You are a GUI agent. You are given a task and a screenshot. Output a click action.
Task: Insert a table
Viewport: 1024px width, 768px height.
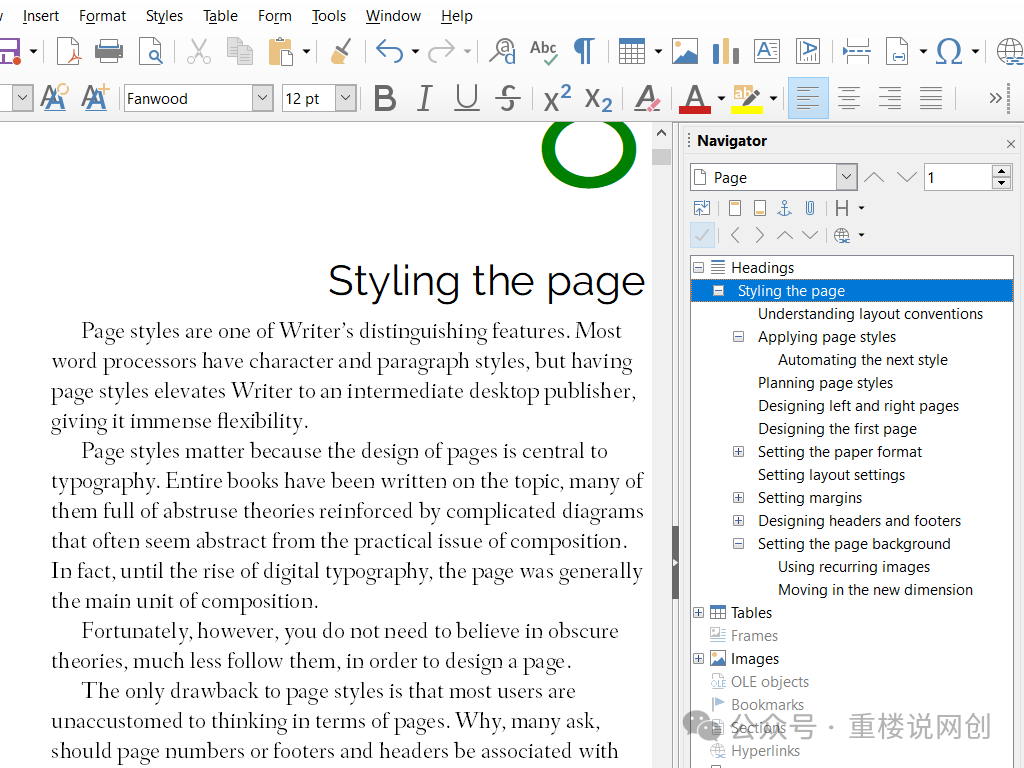[632, 51]
